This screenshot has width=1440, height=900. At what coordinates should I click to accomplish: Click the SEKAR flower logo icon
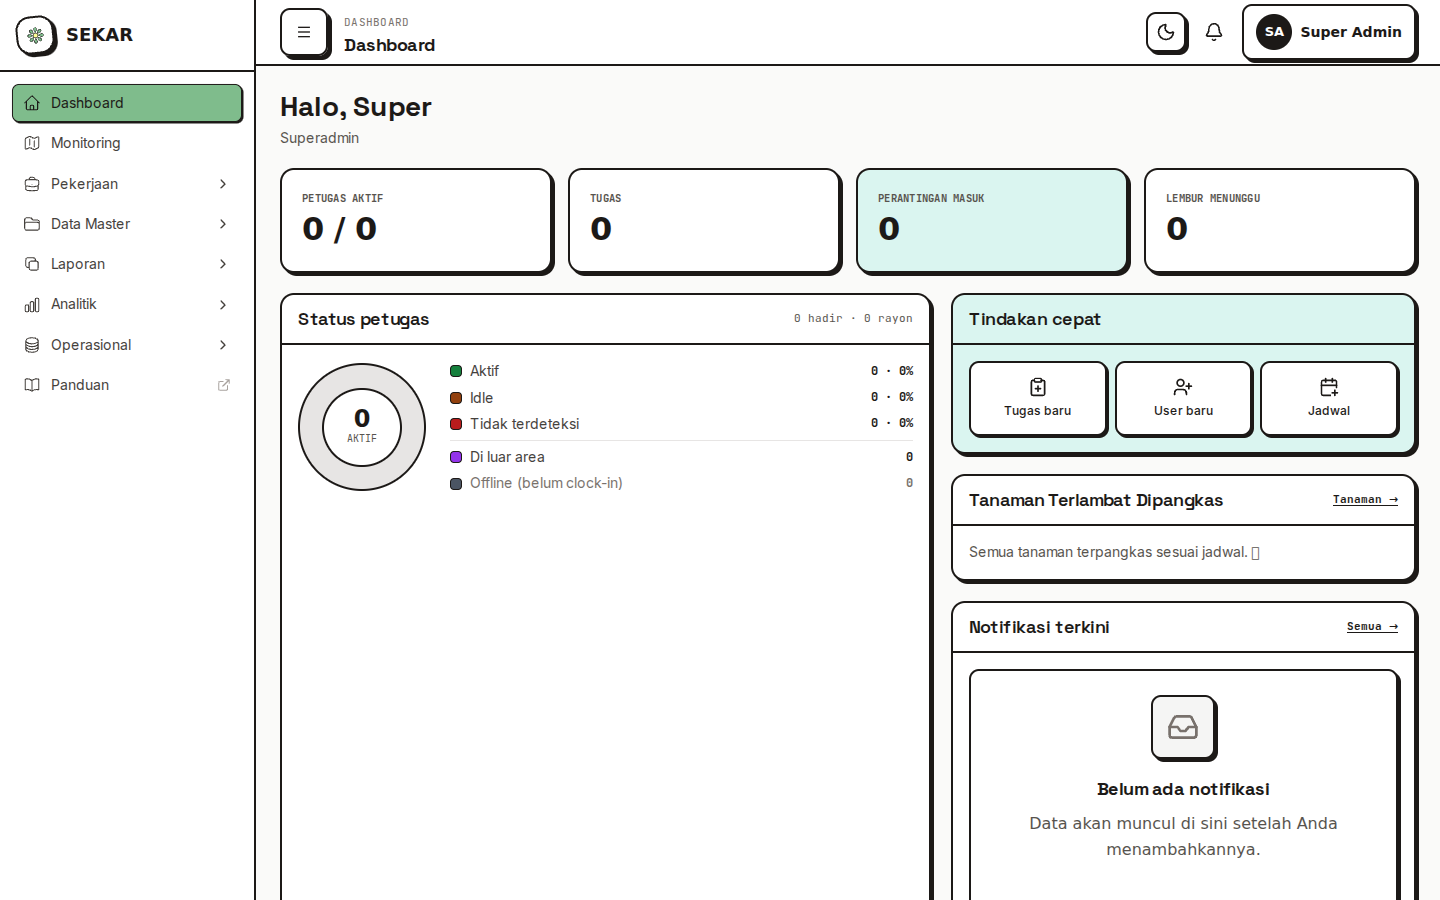36,35
